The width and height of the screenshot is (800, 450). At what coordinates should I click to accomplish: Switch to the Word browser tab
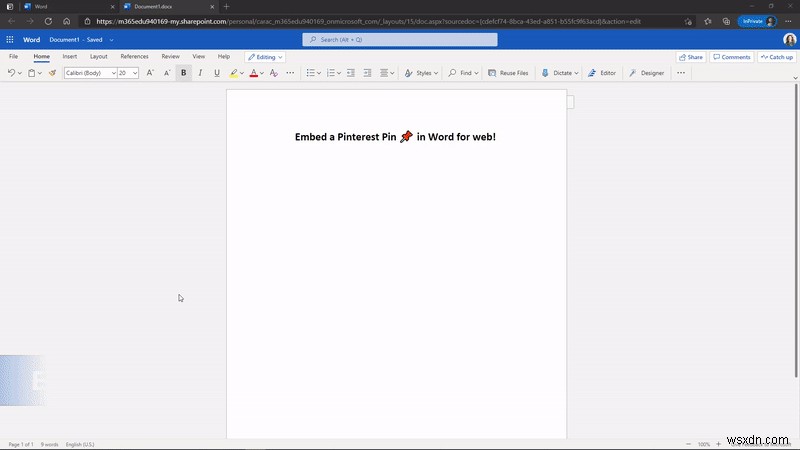pos(69,7)
